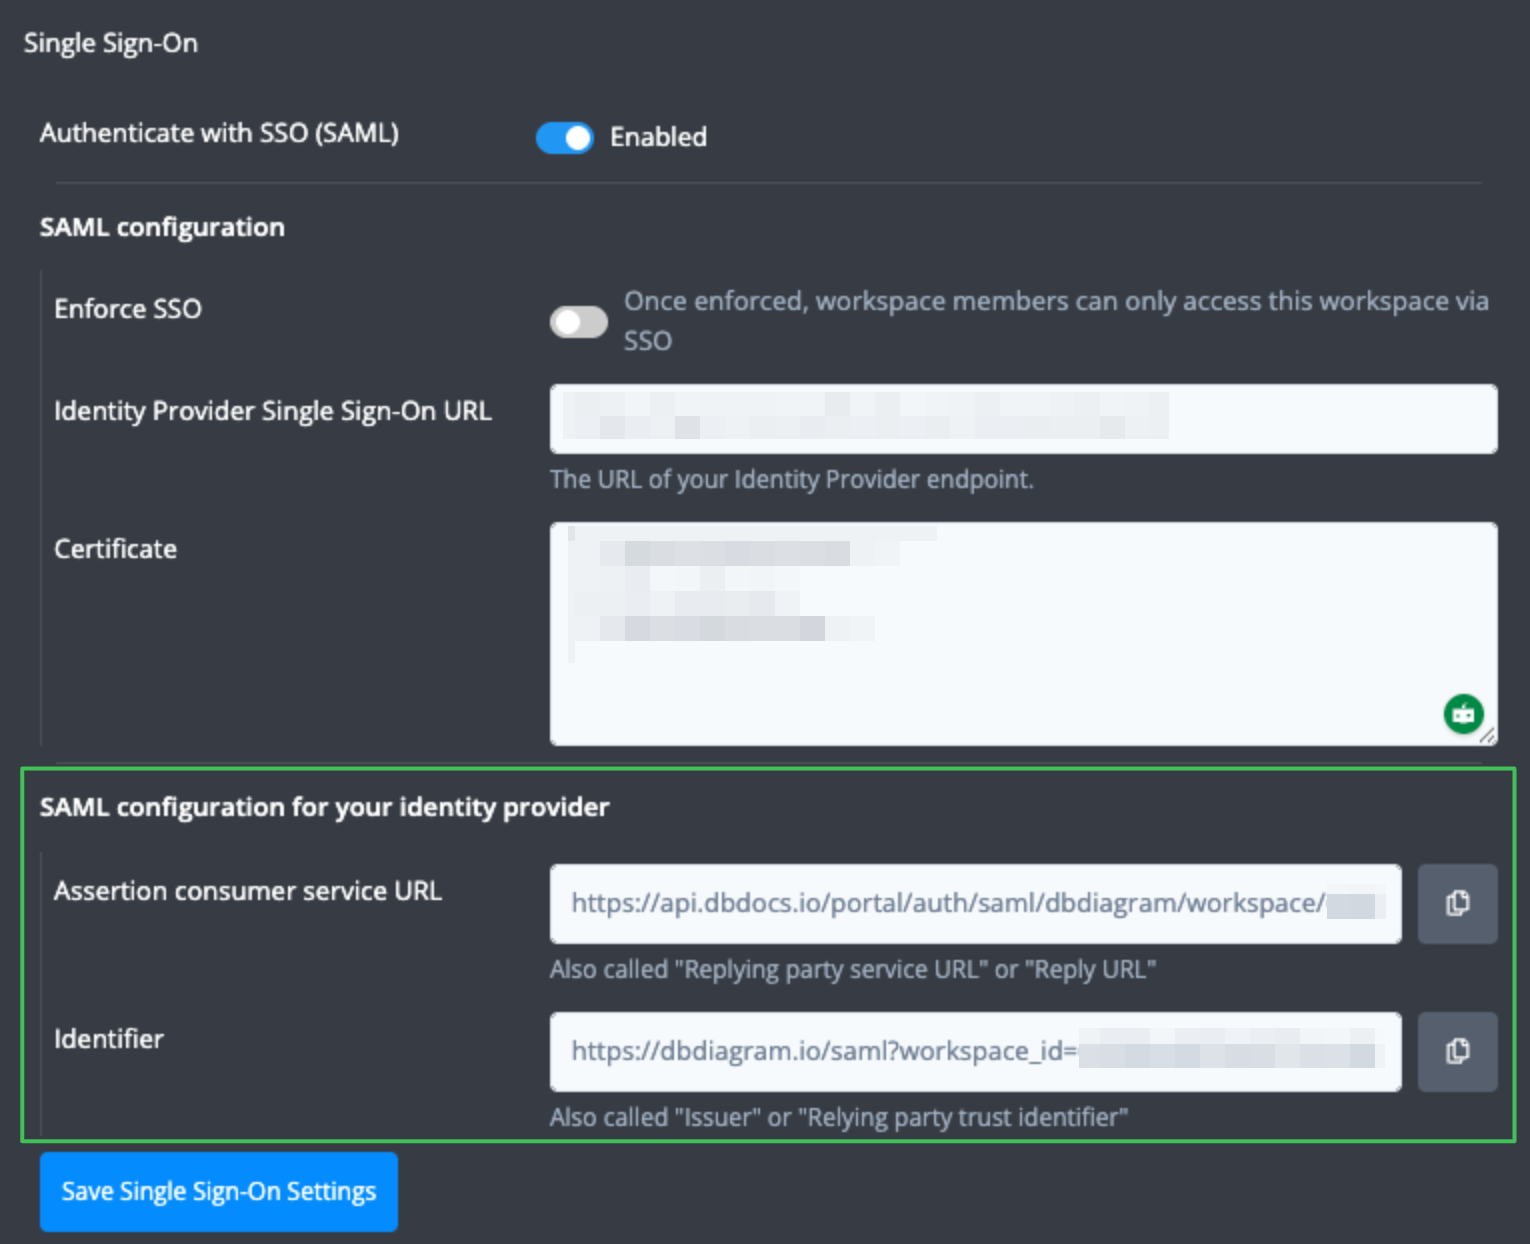1530x1244 pixels.
Task: Click the SAML configuration heading
Action: coord(162,227)
